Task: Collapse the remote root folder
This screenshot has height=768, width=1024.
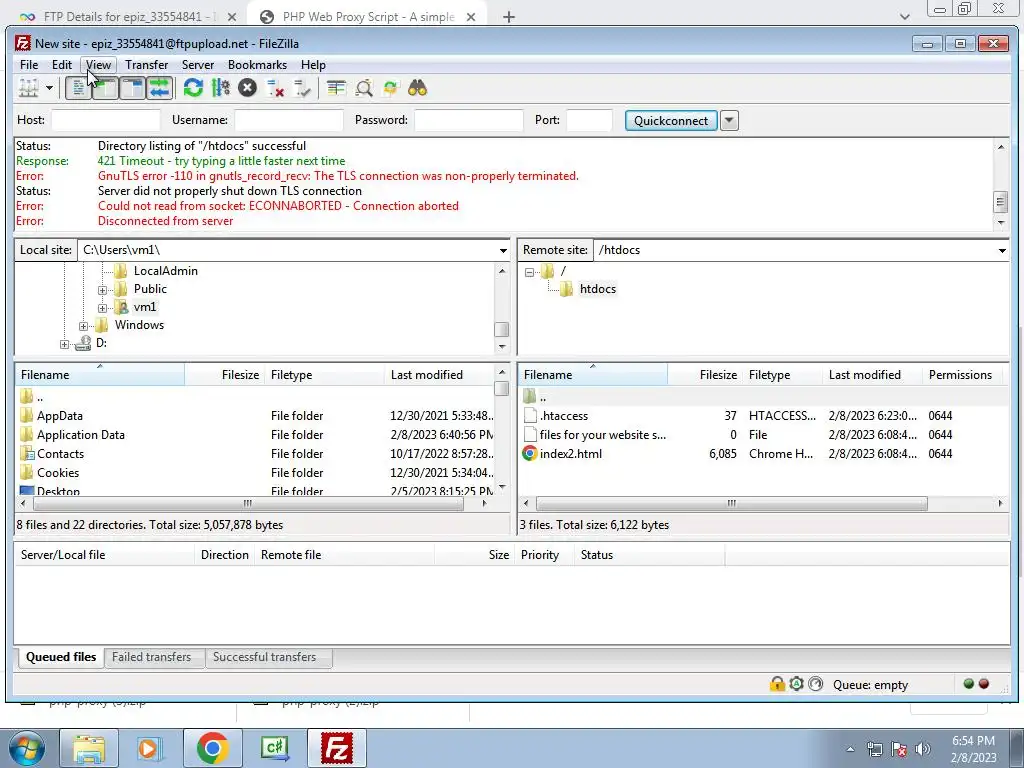Action: (530, 272)
